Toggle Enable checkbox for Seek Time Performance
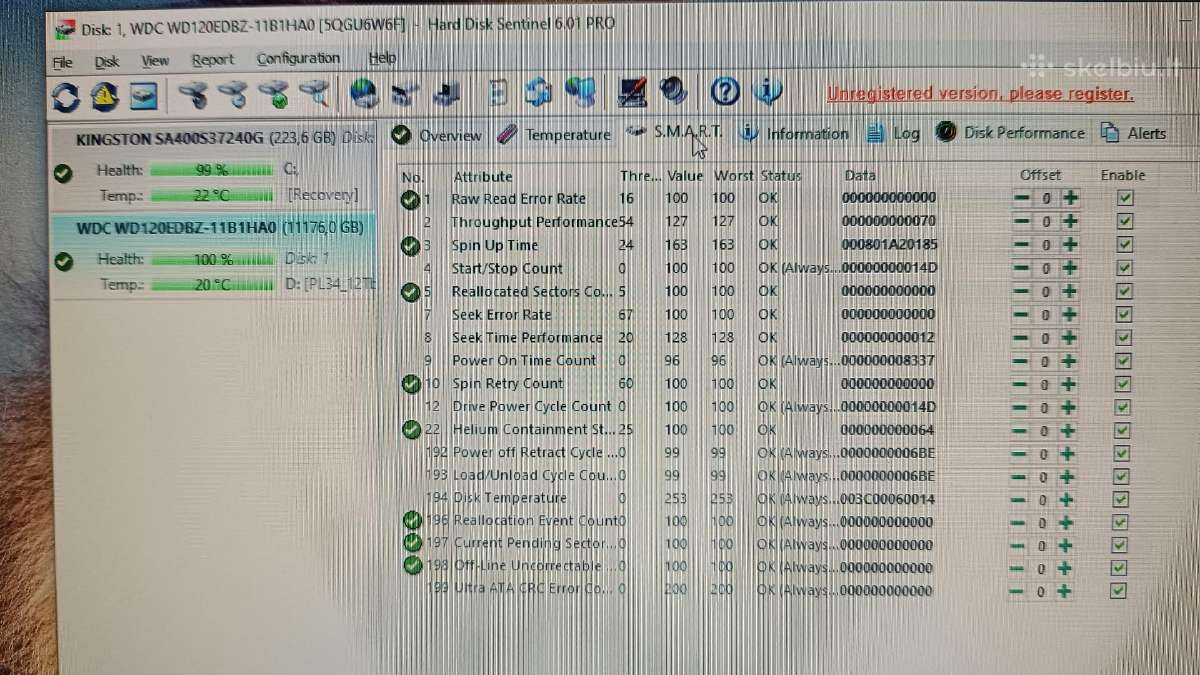The width and height of the screenshot is (1200, 675). tap(1124, 338)
